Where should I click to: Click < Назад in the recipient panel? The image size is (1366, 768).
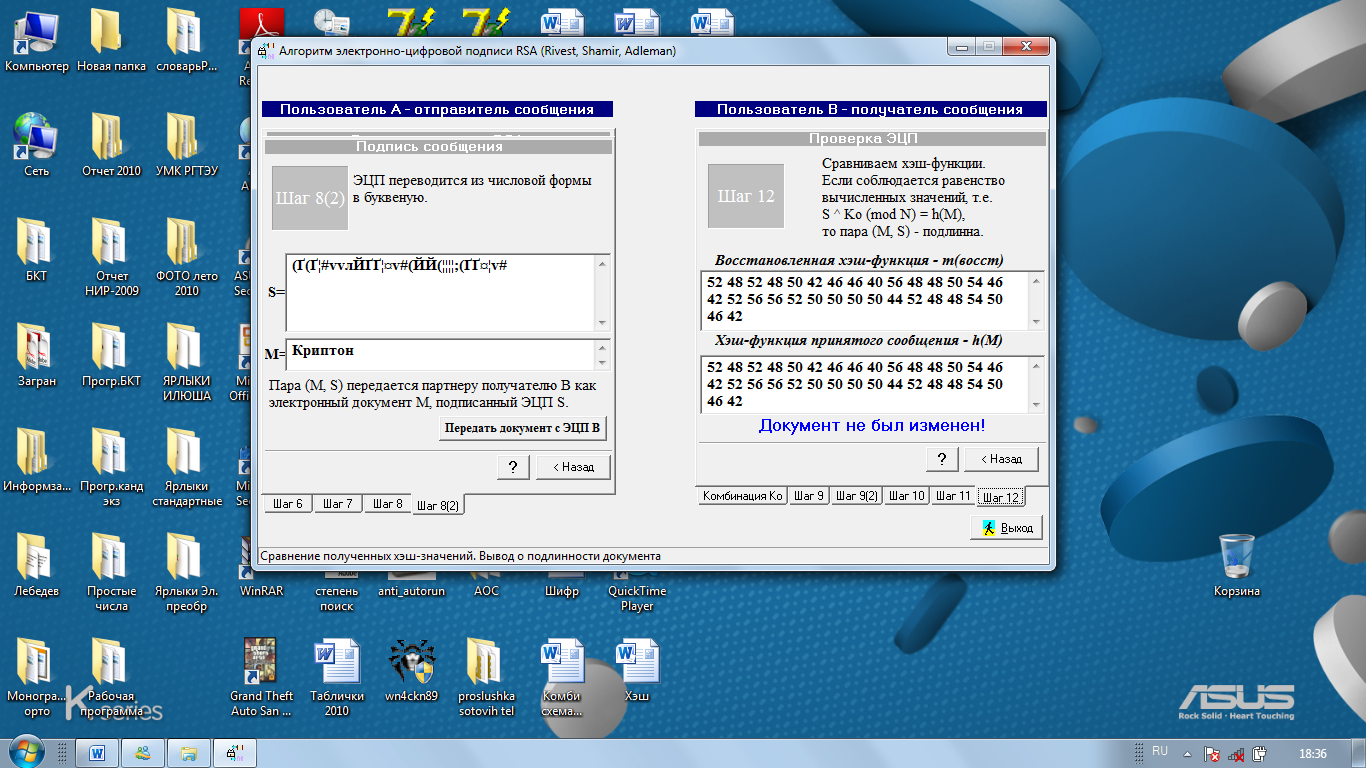[1001, 459]
